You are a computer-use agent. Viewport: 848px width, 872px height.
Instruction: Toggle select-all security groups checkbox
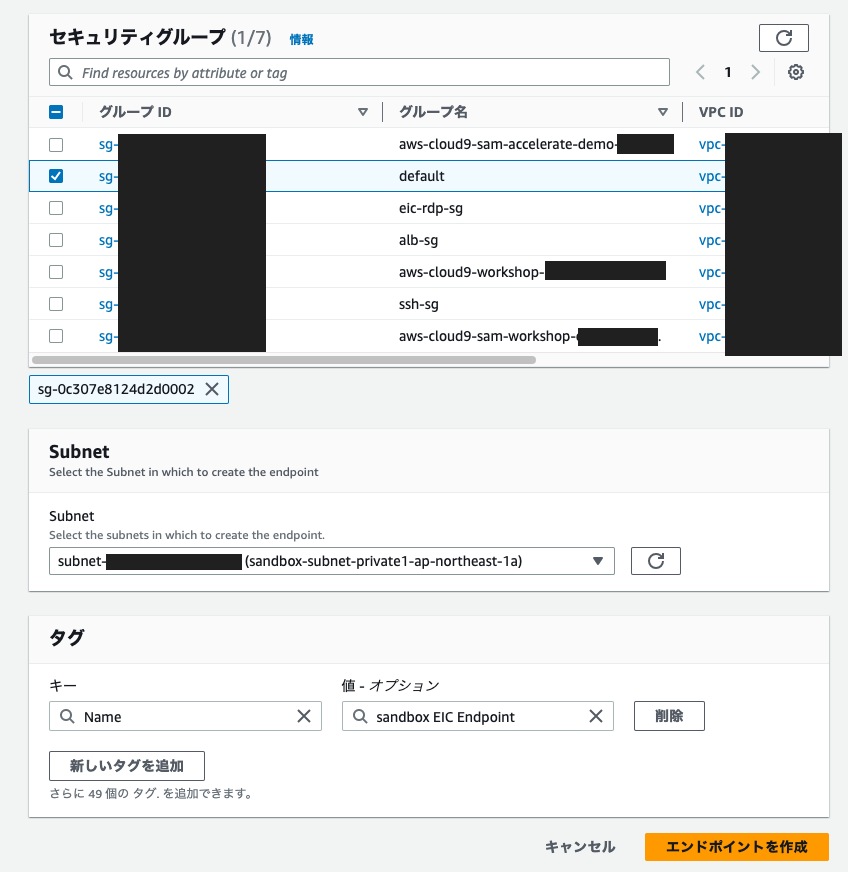pos(56,112)
